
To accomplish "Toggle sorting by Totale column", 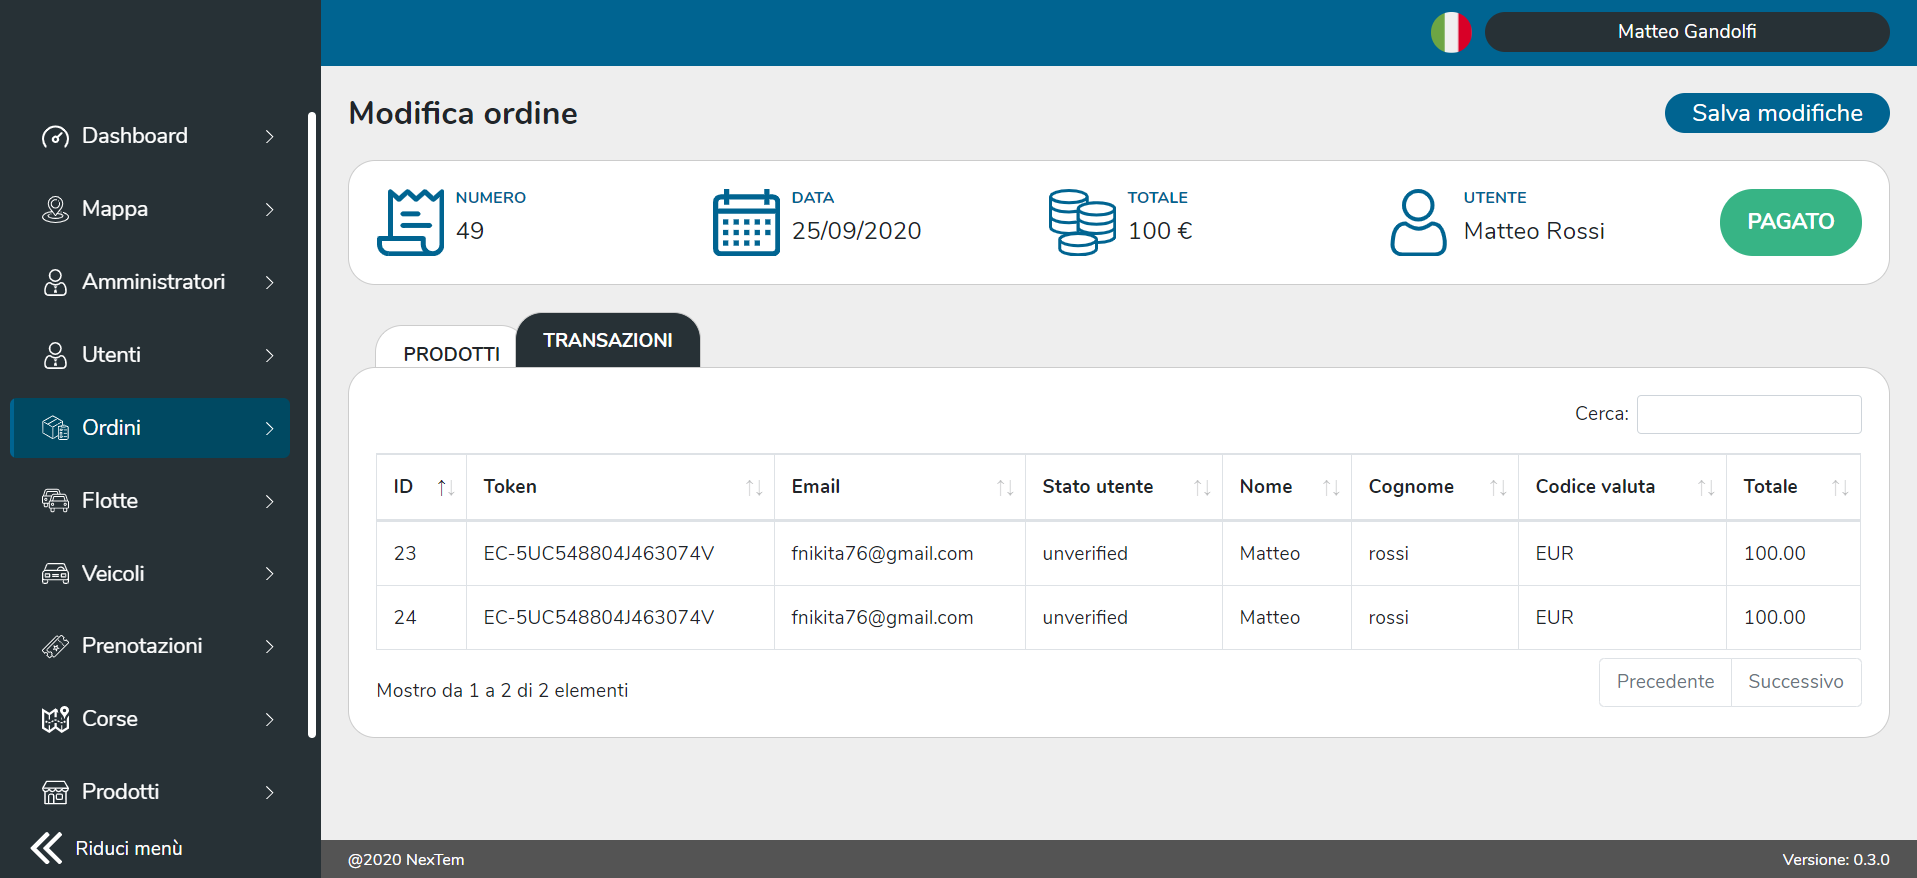I will (x=1839, y=487).
